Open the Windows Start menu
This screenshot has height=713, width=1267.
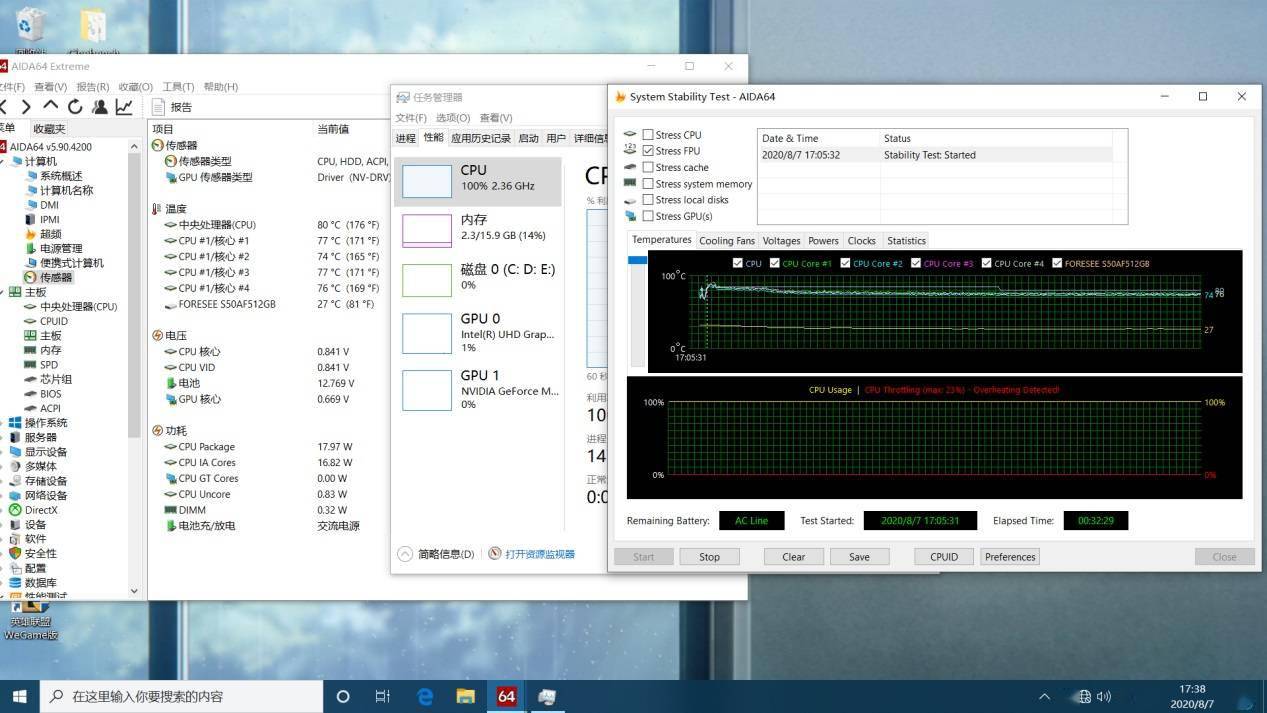click(x=19, y=696)
